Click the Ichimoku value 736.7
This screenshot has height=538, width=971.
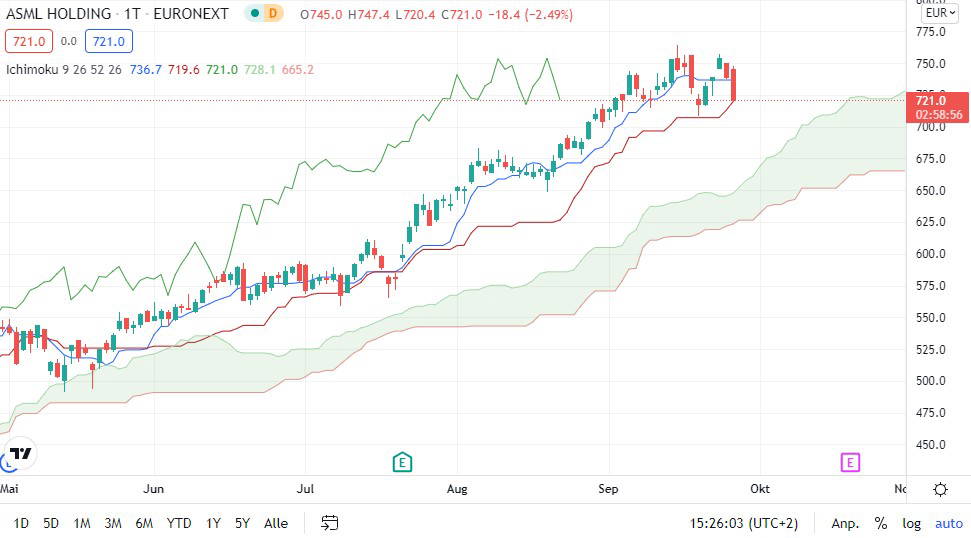(146, 69)
